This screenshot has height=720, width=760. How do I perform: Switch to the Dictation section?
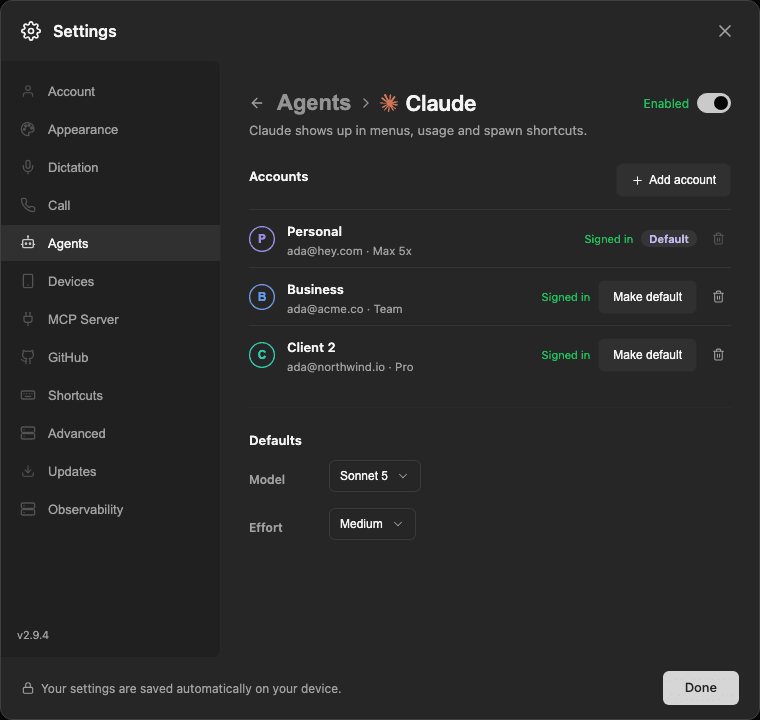(111, 167)
